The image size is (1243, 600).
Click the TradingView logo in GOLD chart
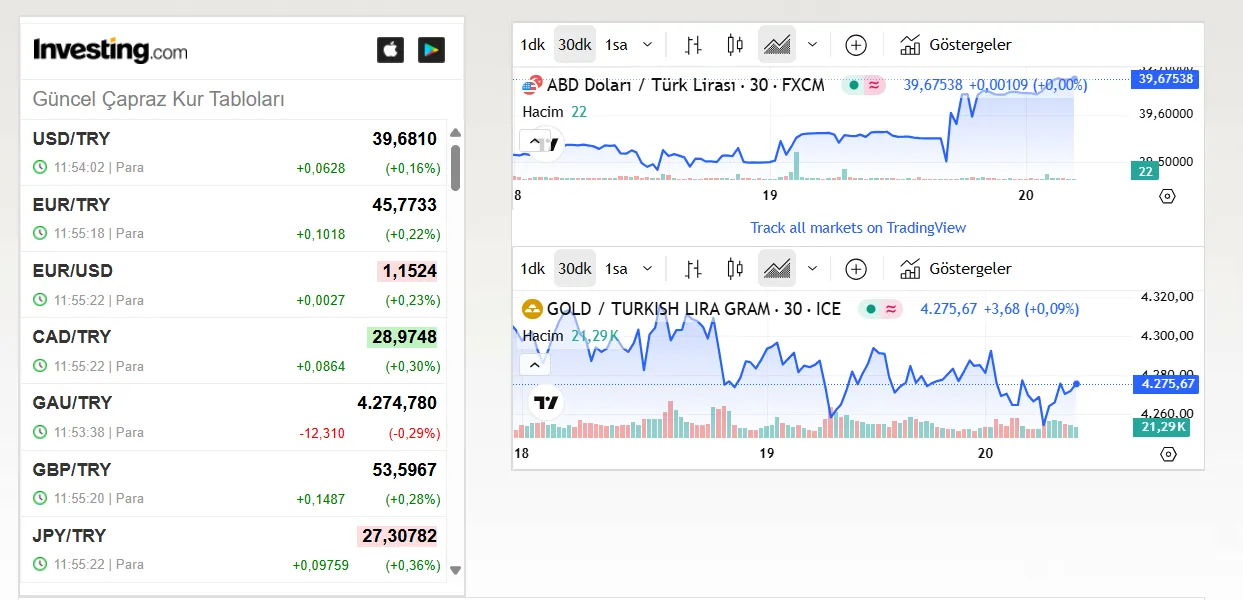click(546, 403)
